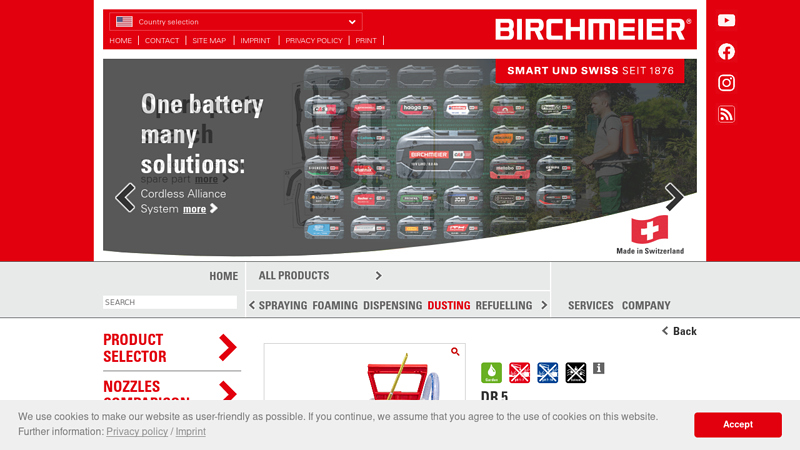Open PRIVACY POLICY in top bar
Viewport: 800px width, 450px height.
[314, 40]
